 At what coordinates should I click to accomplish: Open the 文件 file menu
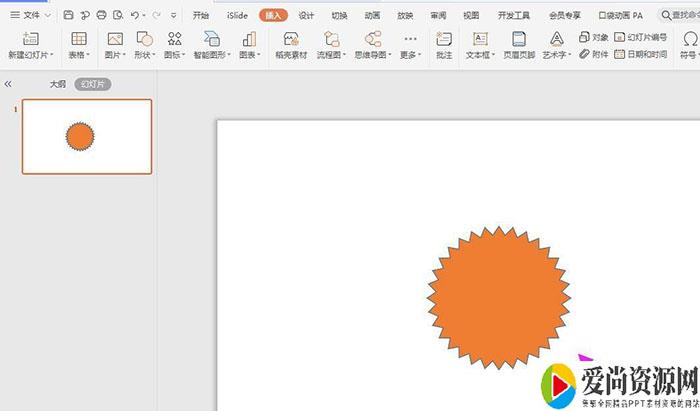30,16
